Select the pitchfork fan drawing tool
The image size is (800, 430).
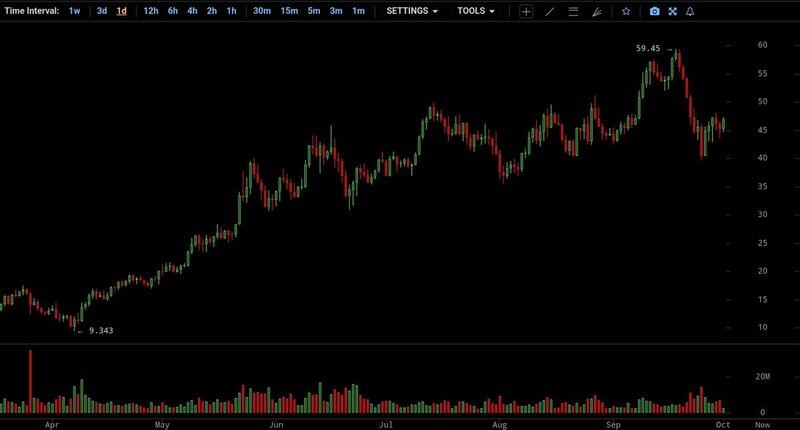pos(597,11)
